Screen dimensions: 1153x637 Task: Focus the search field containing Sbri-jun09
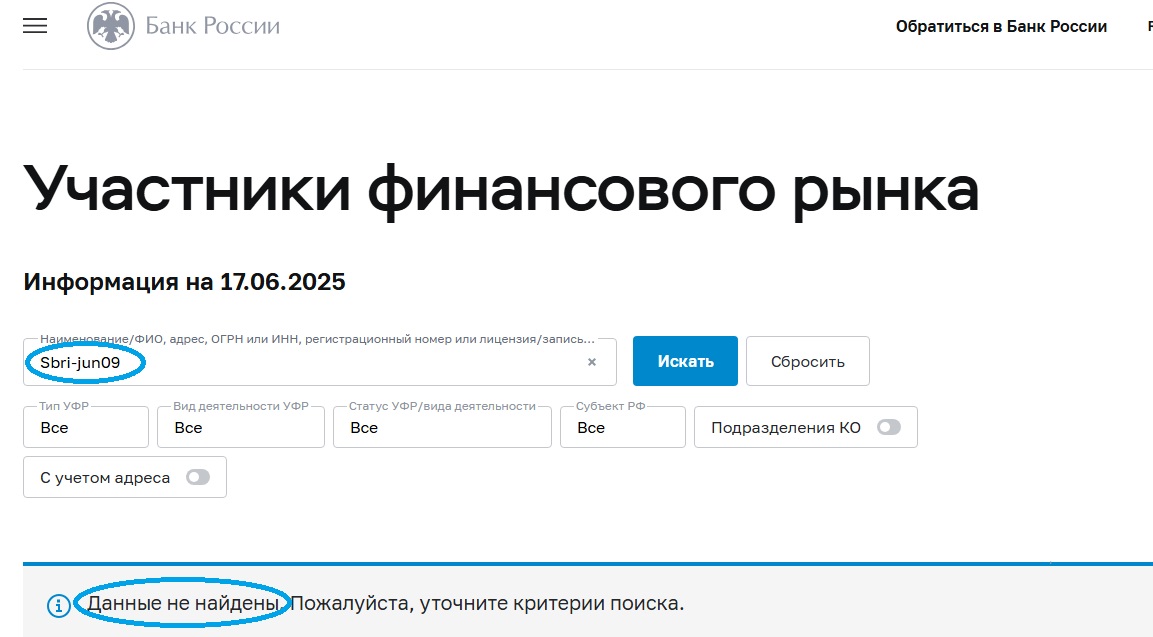pyautogui.click(x=320, y=362)
